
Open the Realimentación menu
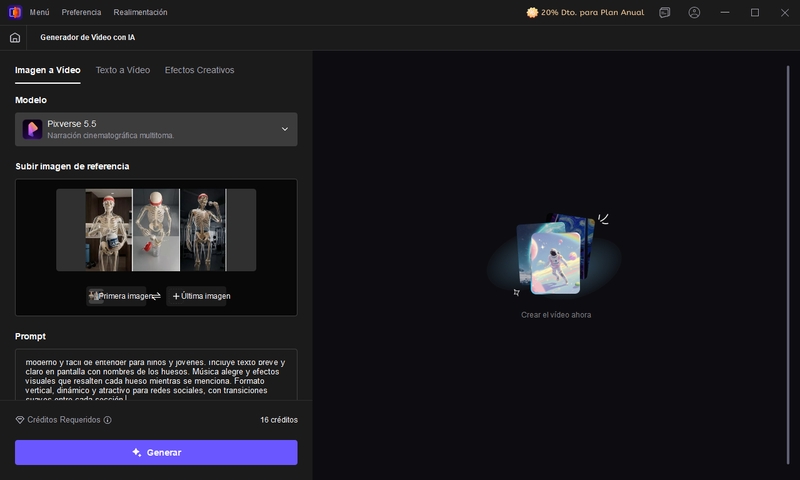point(140,12)
